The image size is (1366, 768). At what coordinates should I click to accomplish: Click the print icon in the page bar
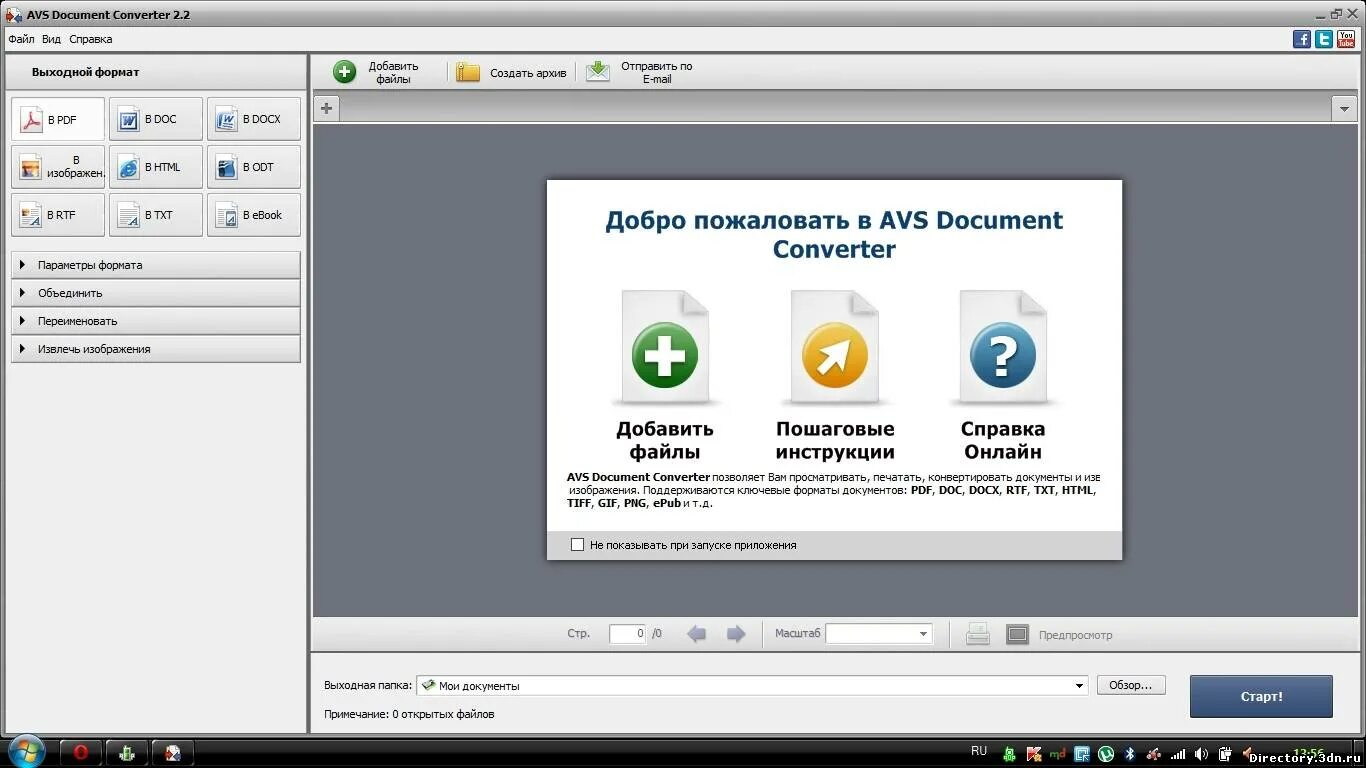pos(978,634)
